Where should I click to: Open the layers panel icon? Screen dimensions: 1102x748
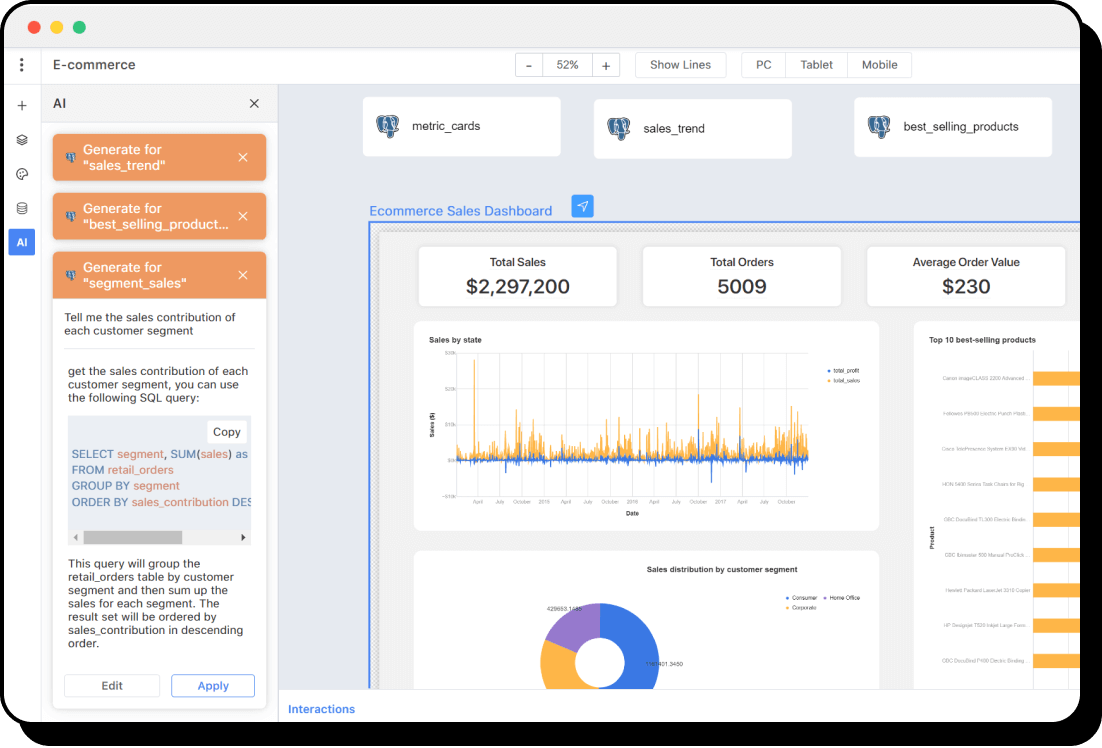22,140
